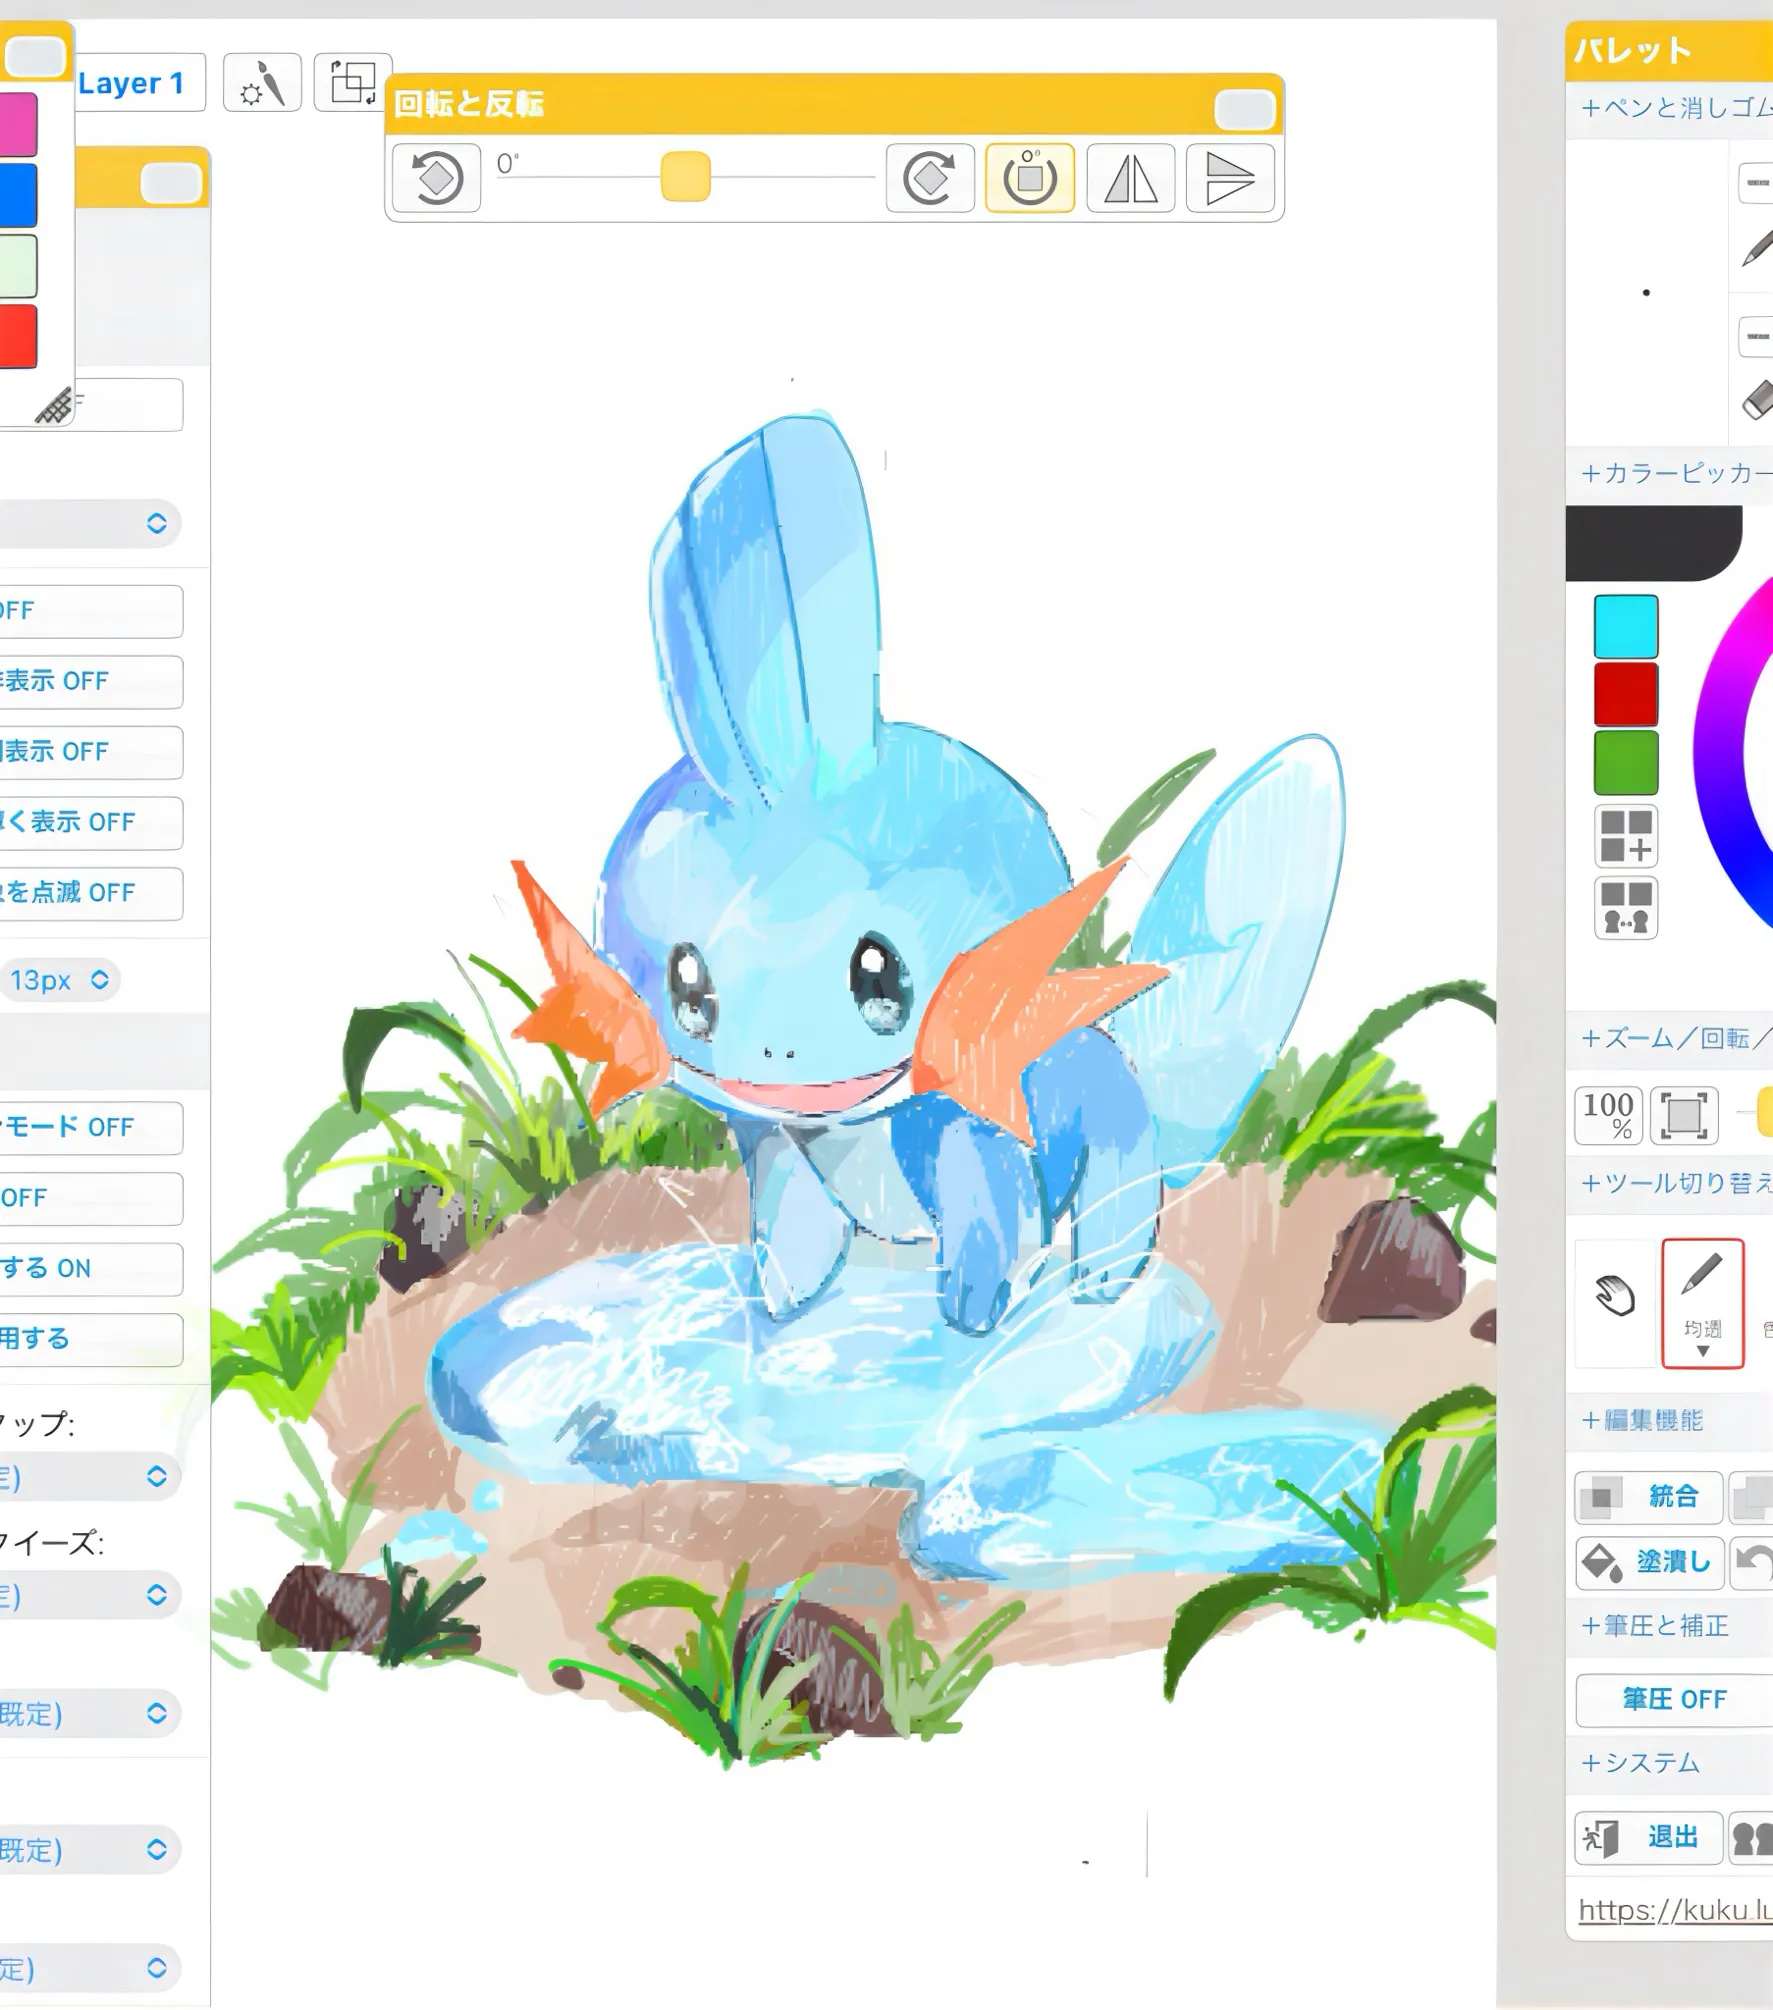Pick the cyan palette swatch
This screenshot has height=2010, width=1773.
click(x=1626, y=627)
